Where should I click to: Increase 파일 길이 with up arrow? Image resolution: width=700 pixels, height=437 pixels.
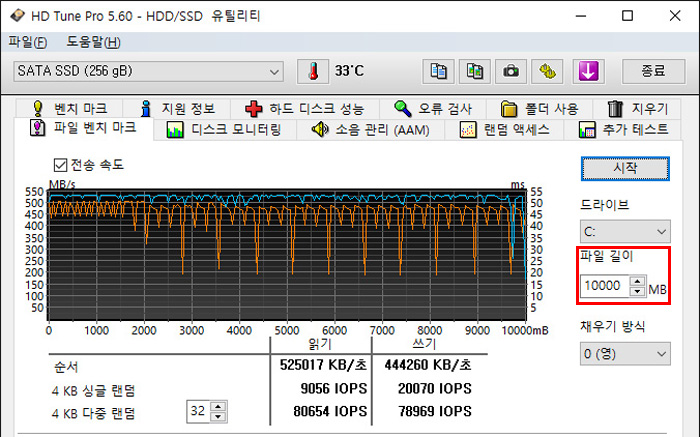pyautogui.click(x=638, y=281)
